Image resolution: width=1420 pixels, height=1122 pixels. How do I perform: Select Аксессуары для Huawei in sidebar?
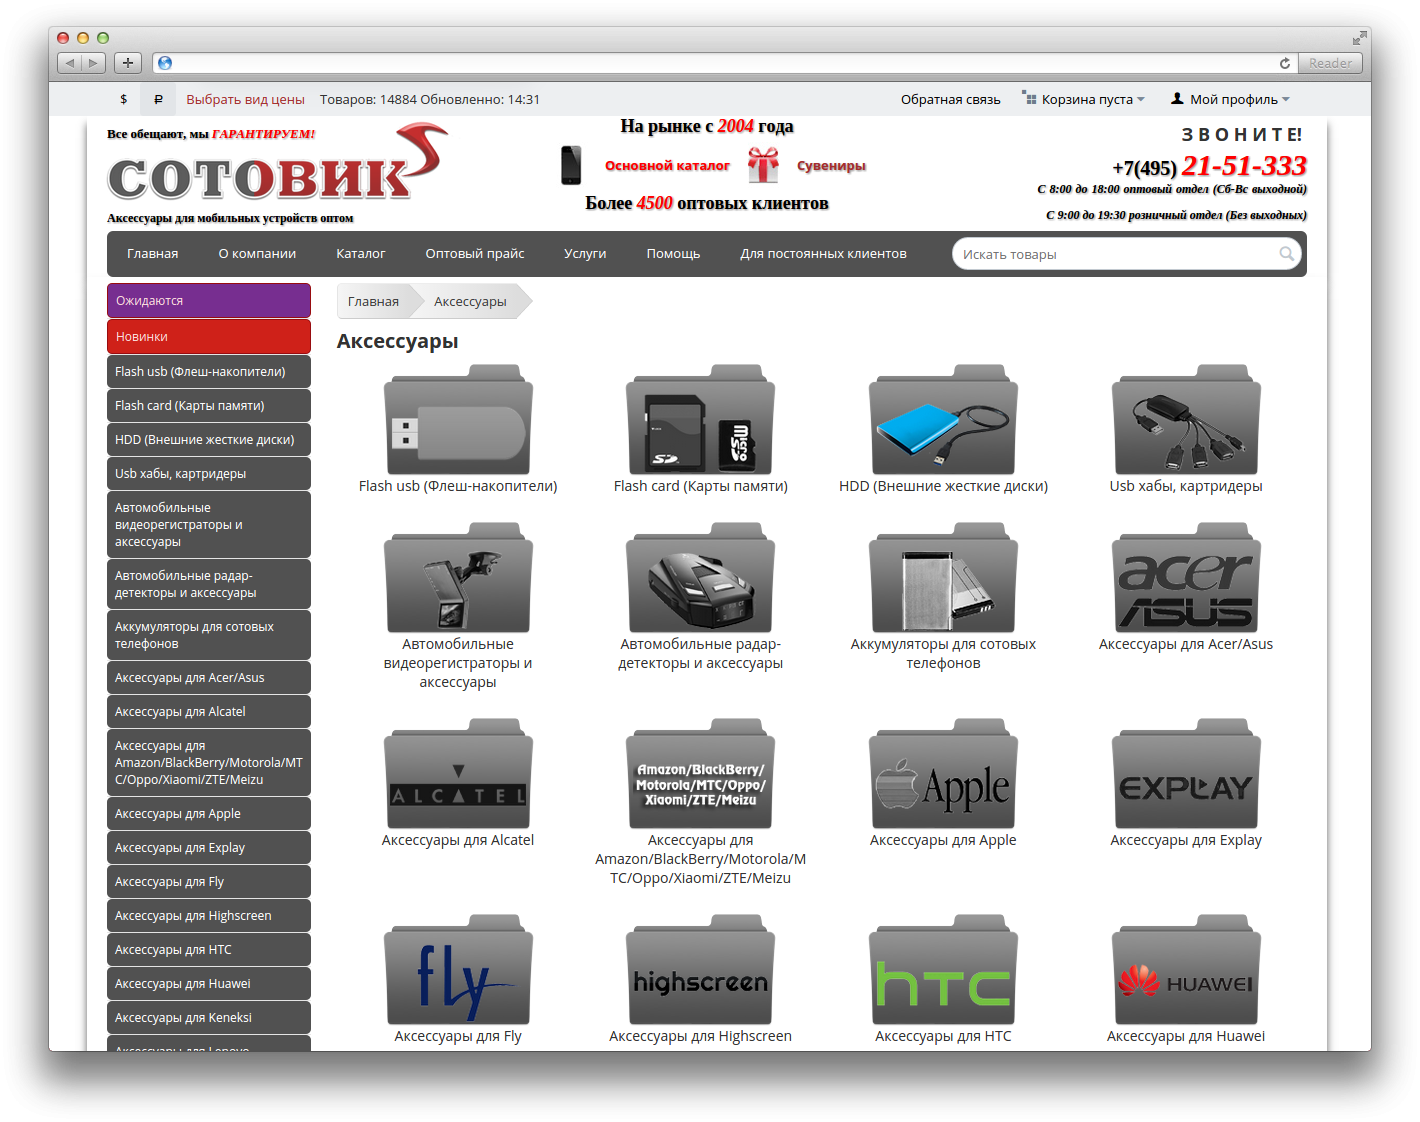point(209,983)
